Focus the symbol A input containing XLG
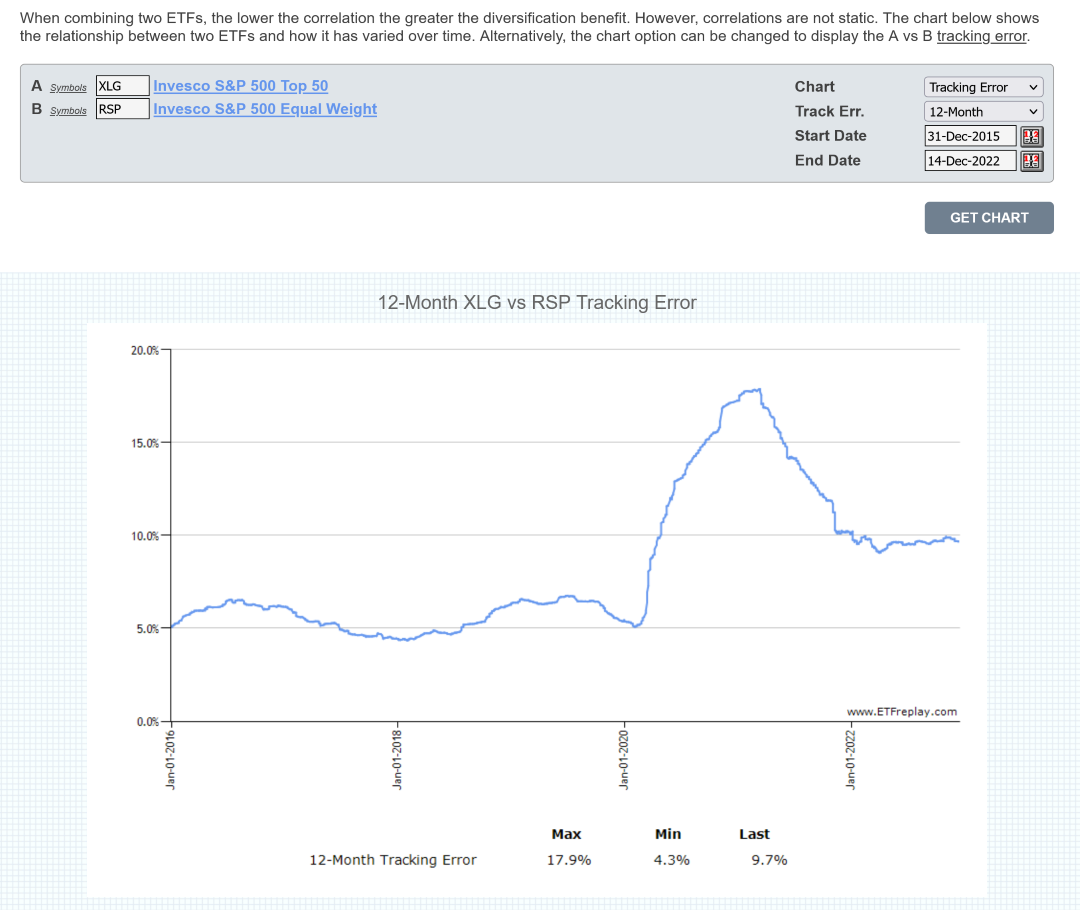Screen dimensions: 1080x910 tap(122, 85)
